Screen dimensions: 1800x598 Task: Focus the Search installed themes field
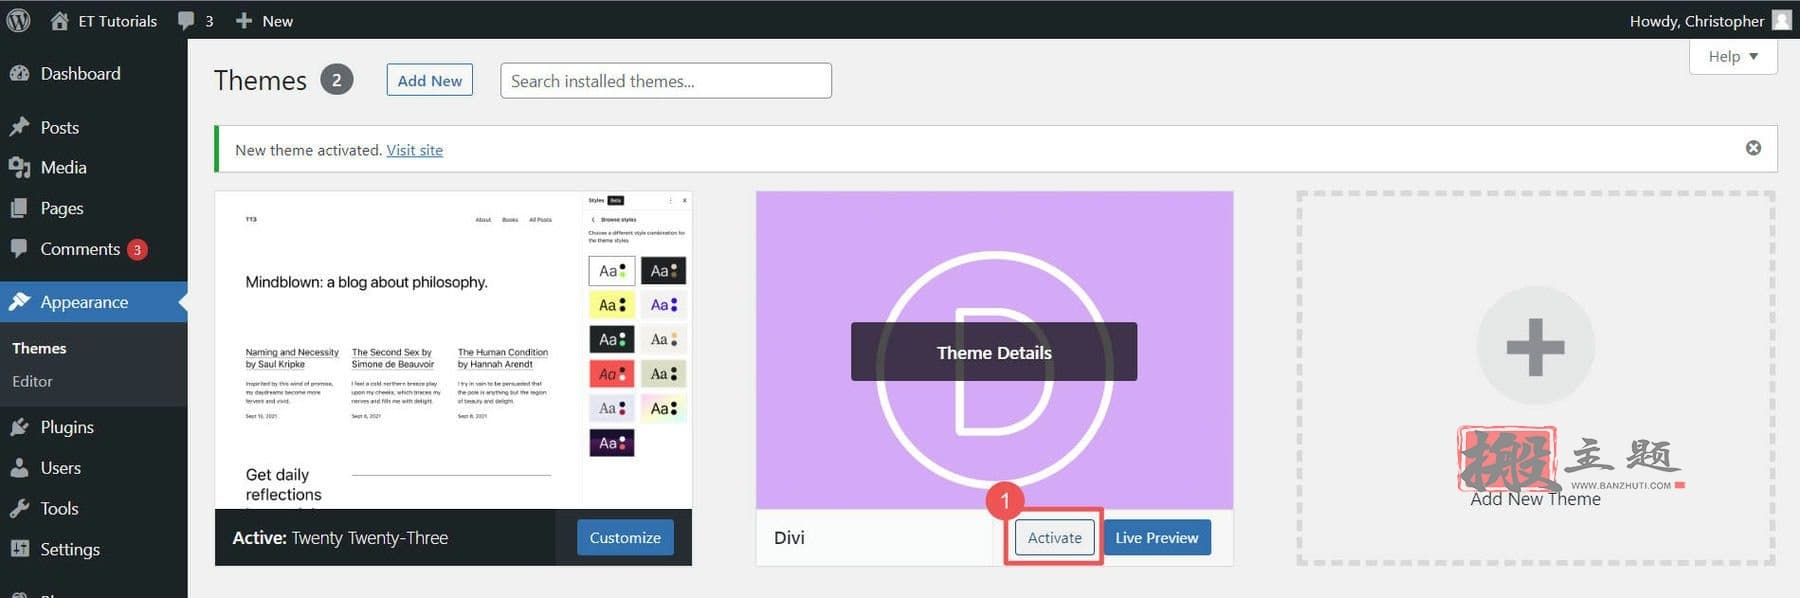click(x=666, y=81)
